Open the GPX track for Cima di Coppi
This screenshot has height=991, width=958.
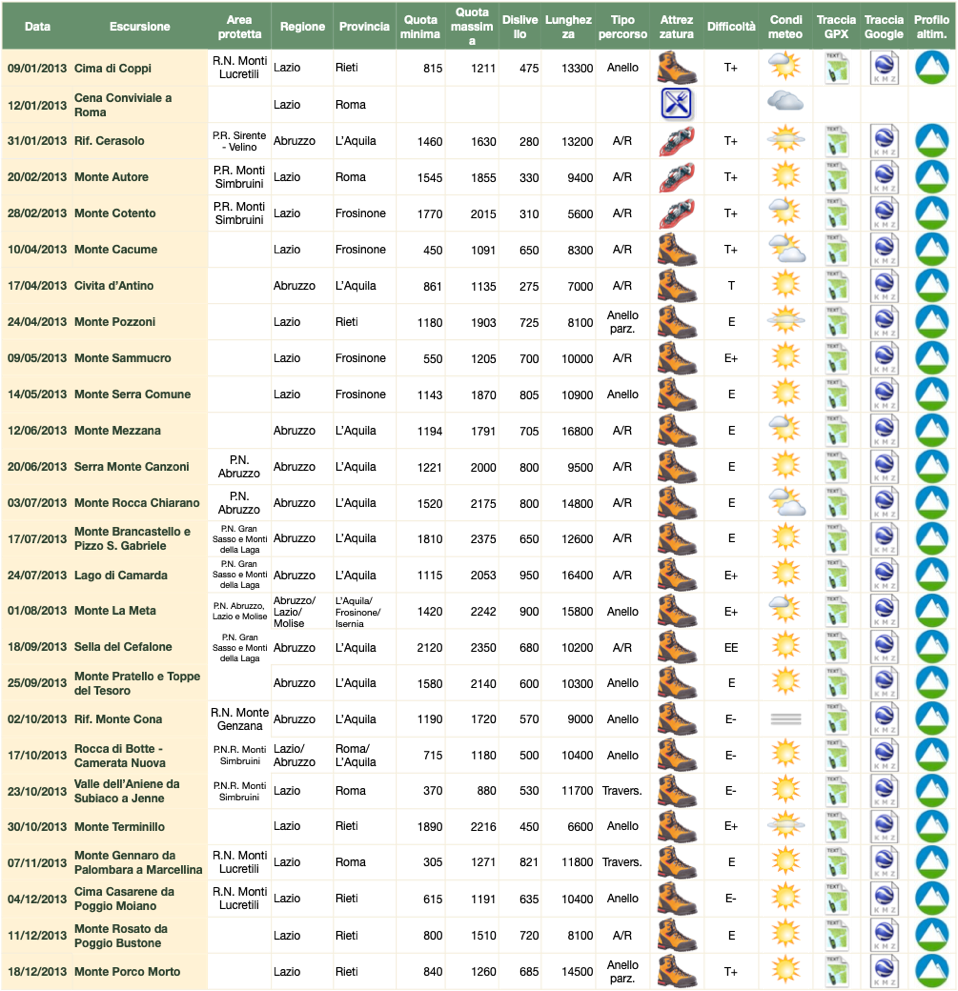click(837, 68)
